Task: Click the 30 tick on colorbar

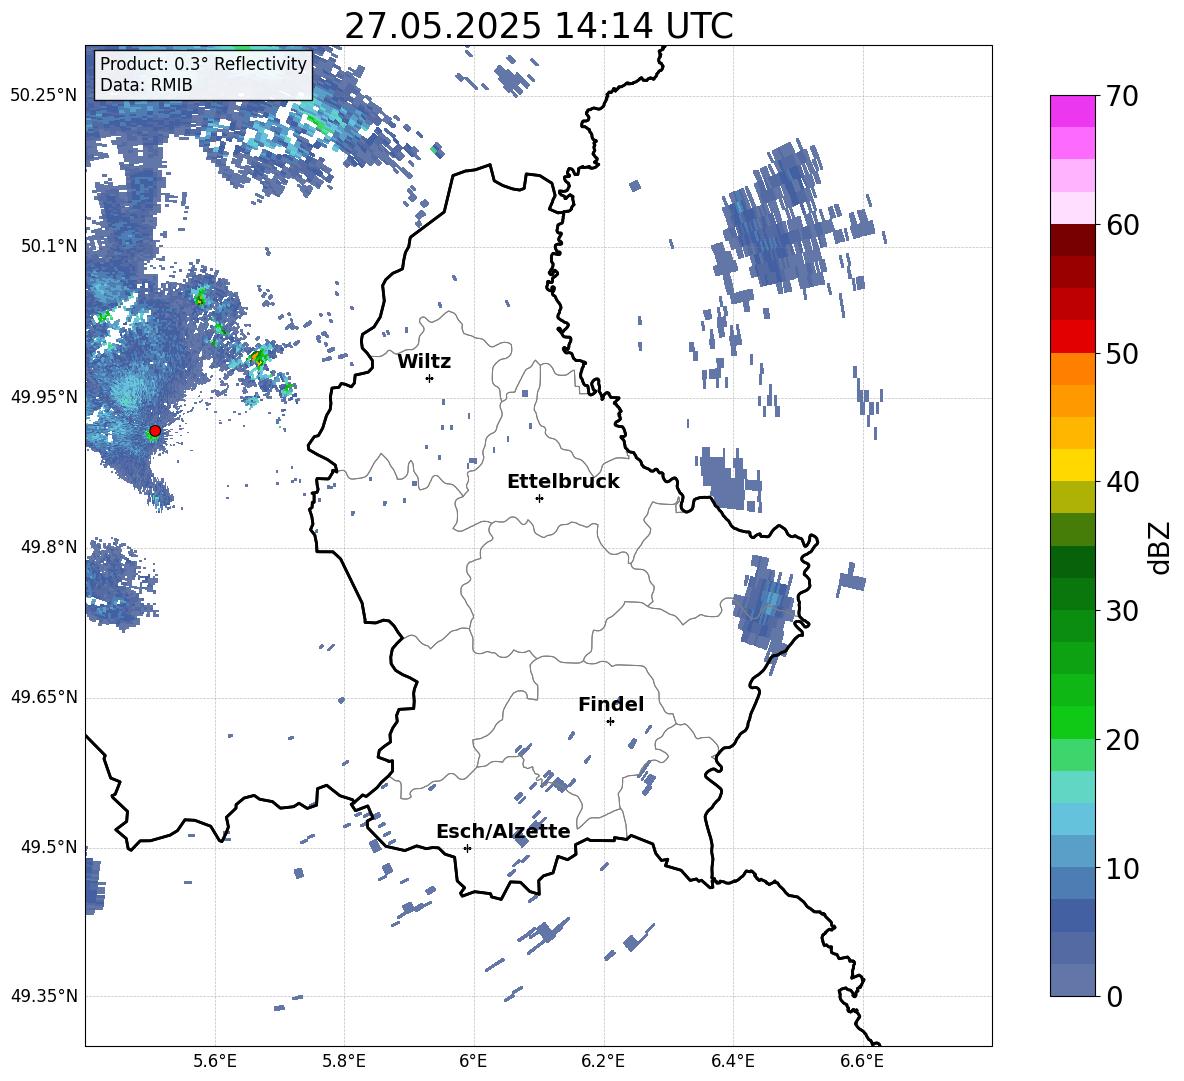Action: [x=1122, y=611]
